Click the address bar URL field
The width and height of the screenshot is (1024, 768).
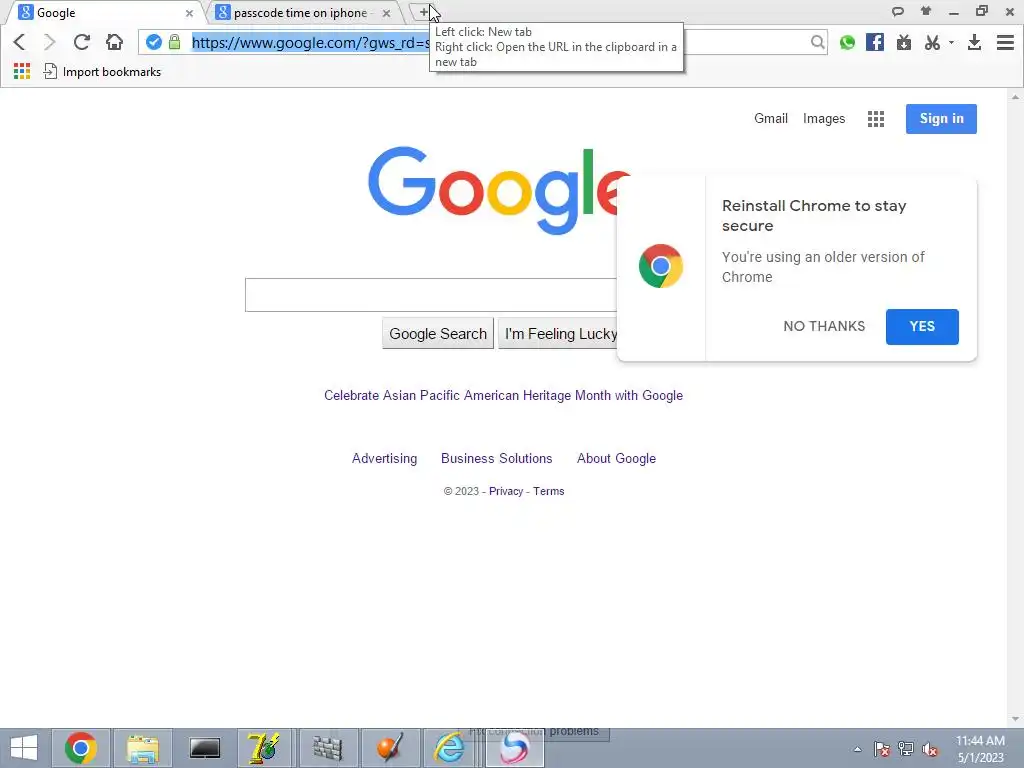click(483, 42)
